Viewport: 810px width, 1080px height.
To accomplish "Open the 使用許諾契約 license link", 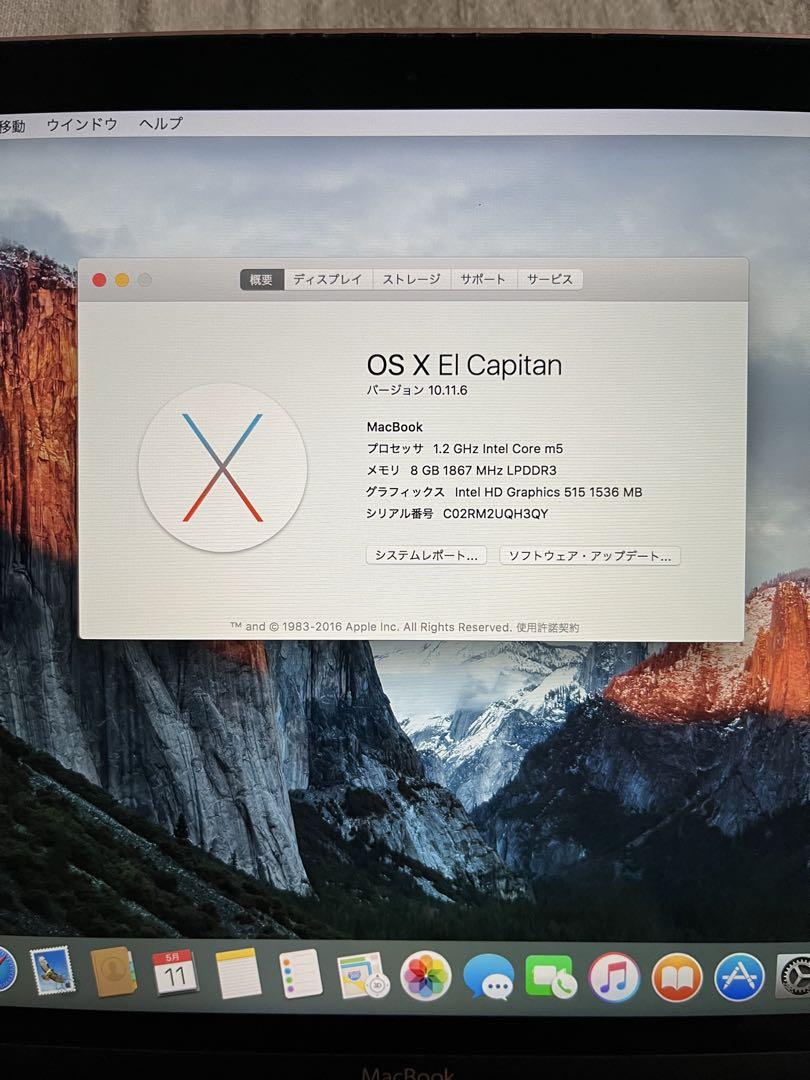I will [x=548, y=627].
